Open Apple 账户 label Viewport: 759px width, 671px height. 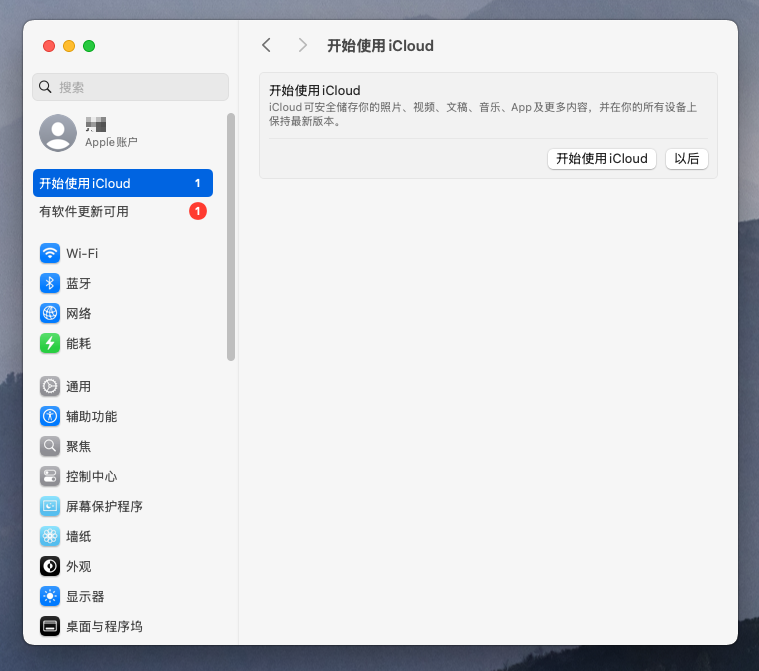tap(111, 142)
